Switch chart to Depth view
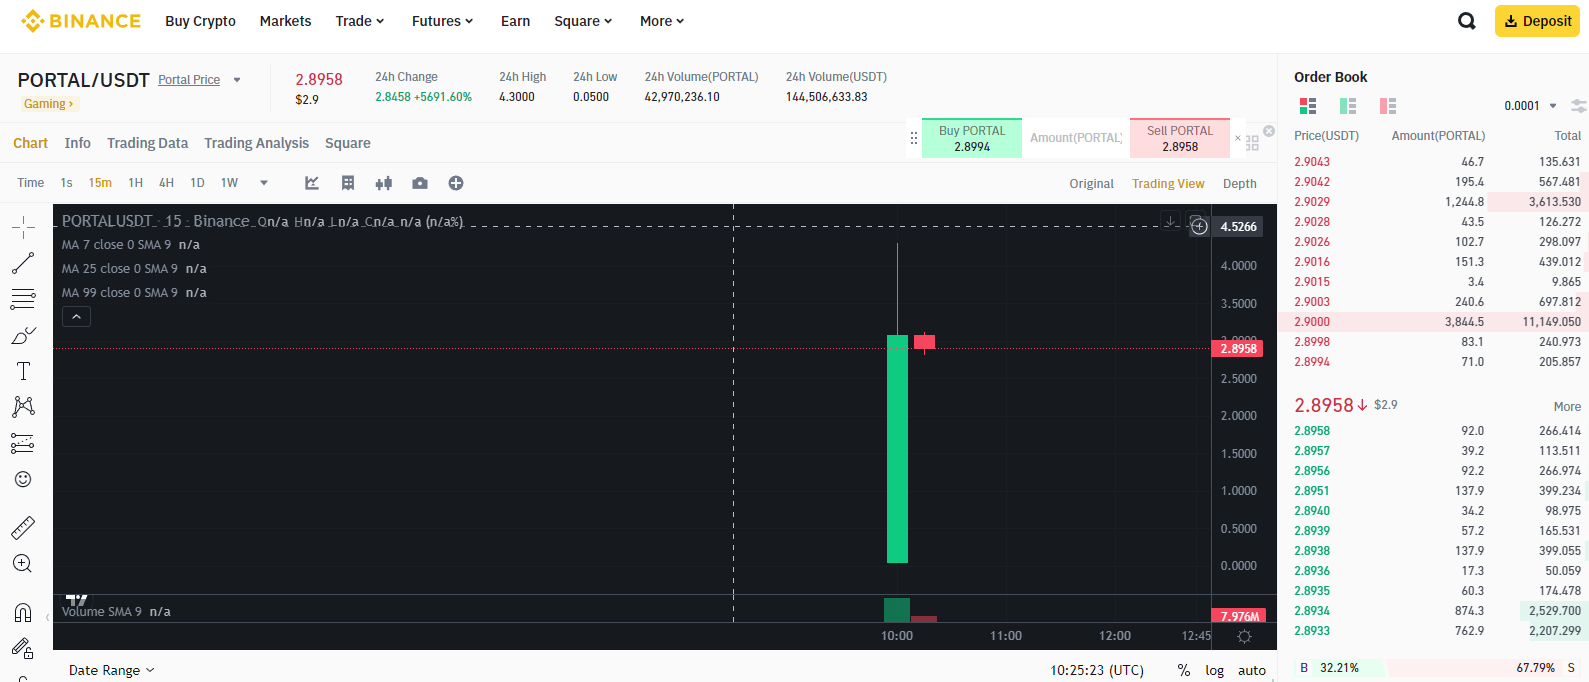 click(1240, 184)
